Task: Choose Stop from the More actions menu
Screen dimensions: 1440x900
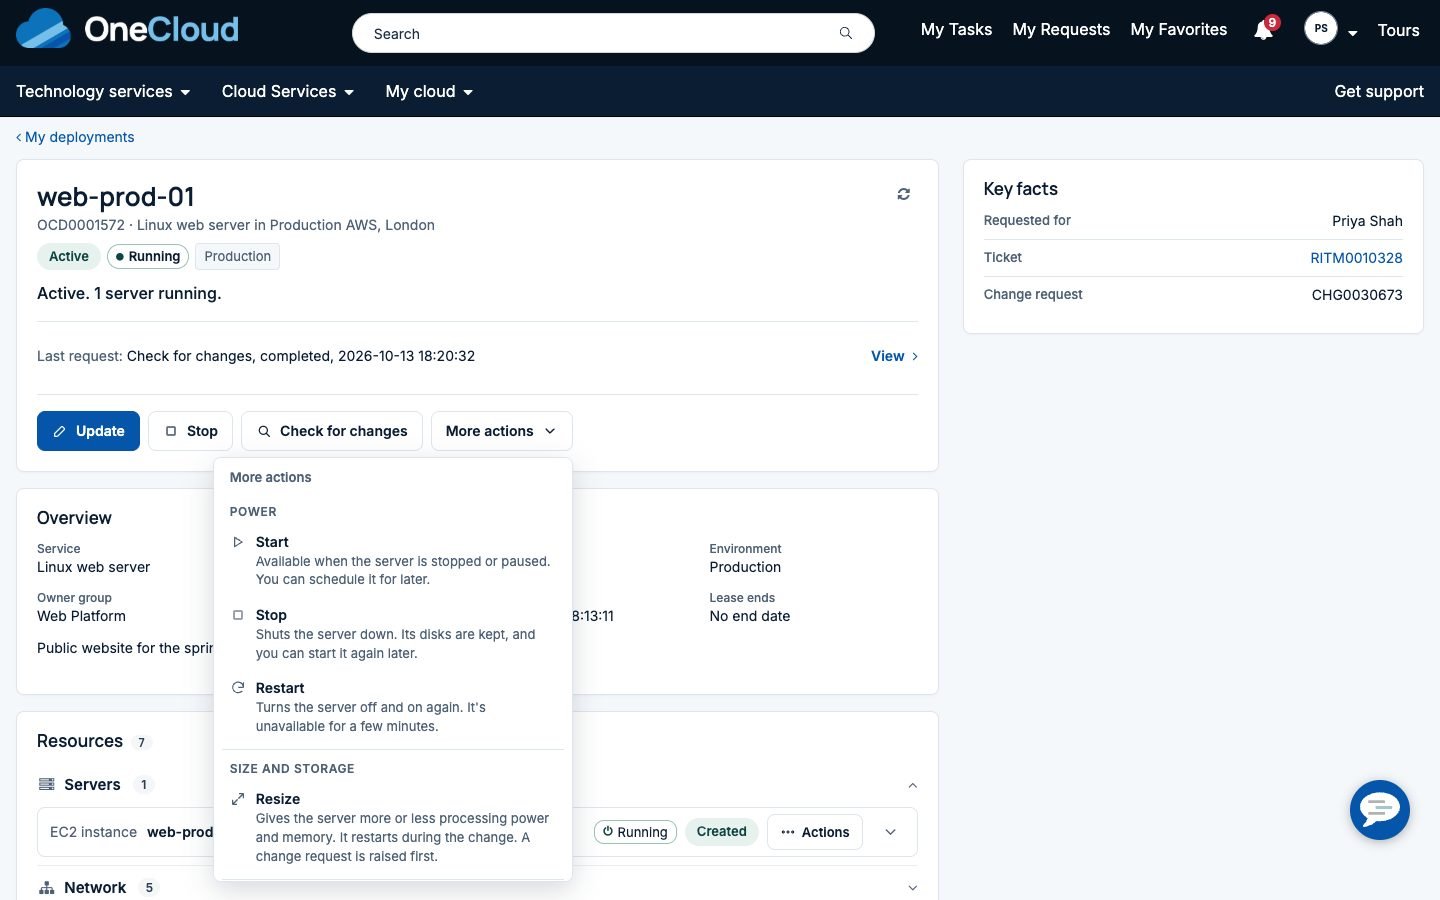Action: pyautogui.click(x=393, y=634)
